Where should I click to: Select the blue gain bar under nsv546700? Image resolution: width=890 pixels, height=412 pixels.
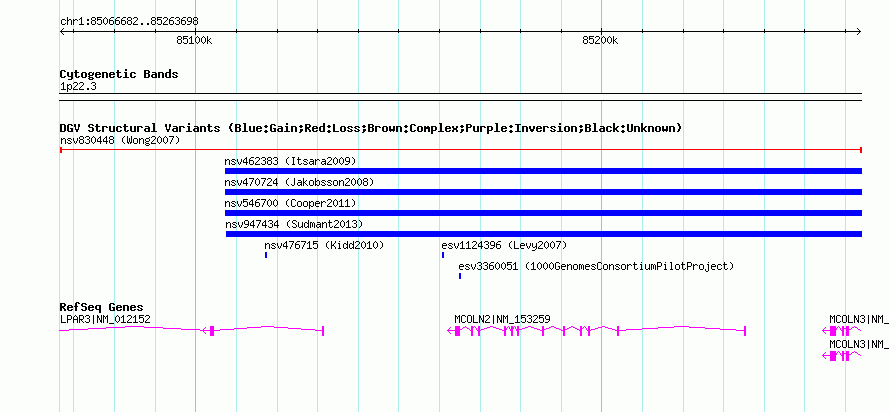pos(543,213)
